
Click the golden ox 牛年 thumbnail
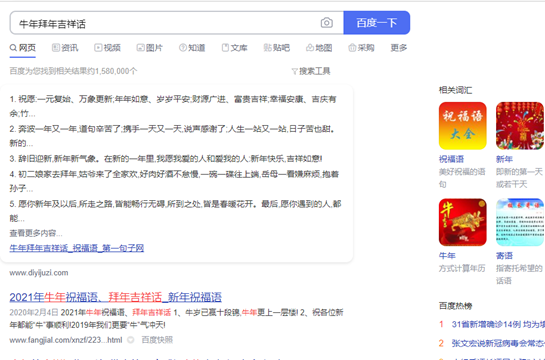(462, 222)
